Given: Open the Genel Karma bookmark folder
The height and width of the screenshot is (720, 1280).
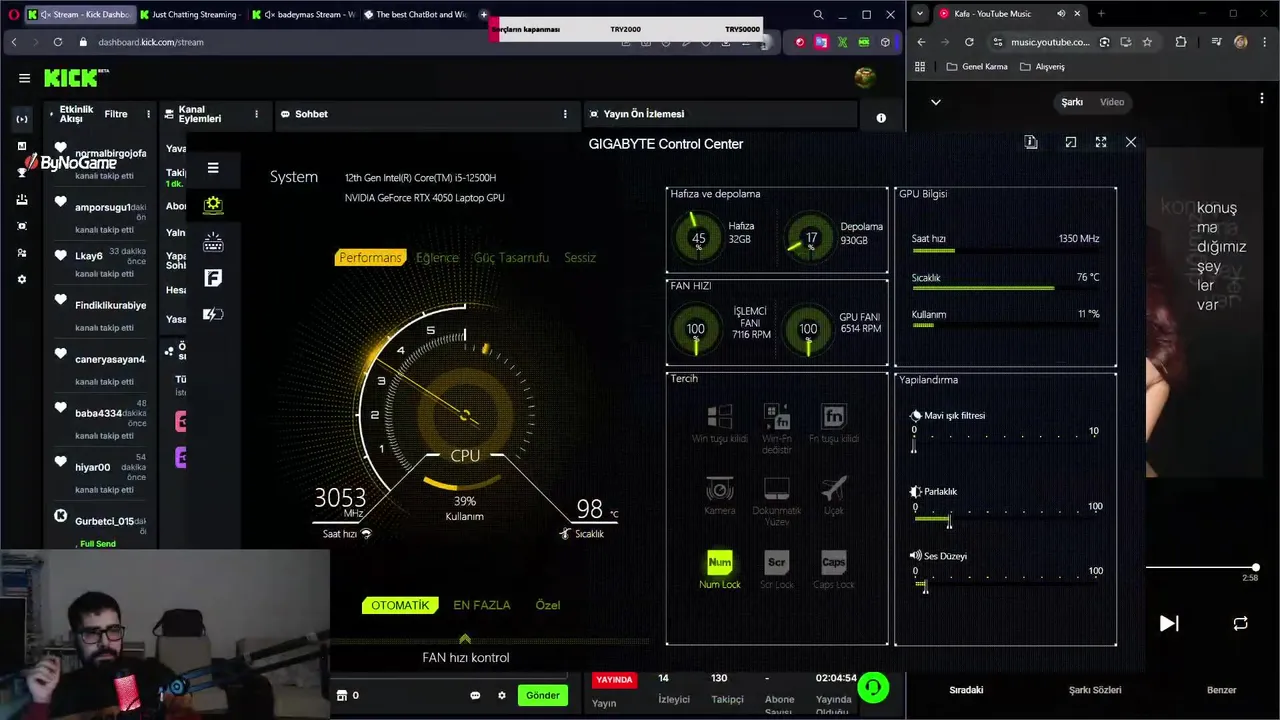Looking at the screenshot, I should (977, 67).
